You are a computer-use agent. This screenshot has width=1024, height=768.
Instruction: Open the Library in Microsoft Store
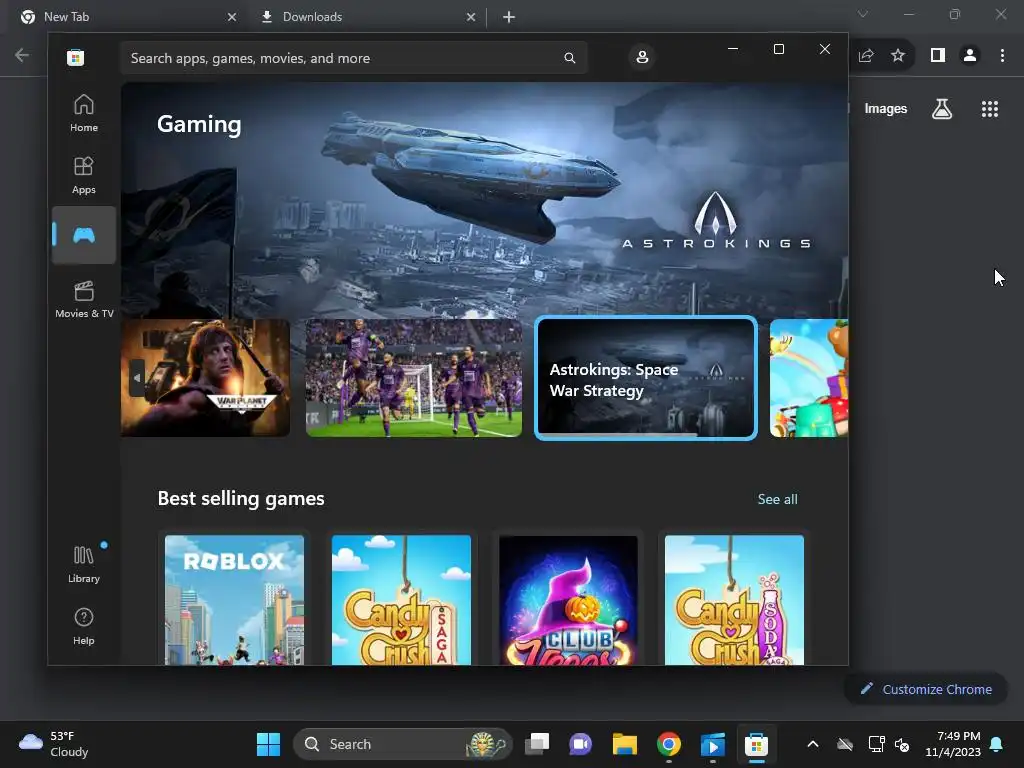[84, 564]
